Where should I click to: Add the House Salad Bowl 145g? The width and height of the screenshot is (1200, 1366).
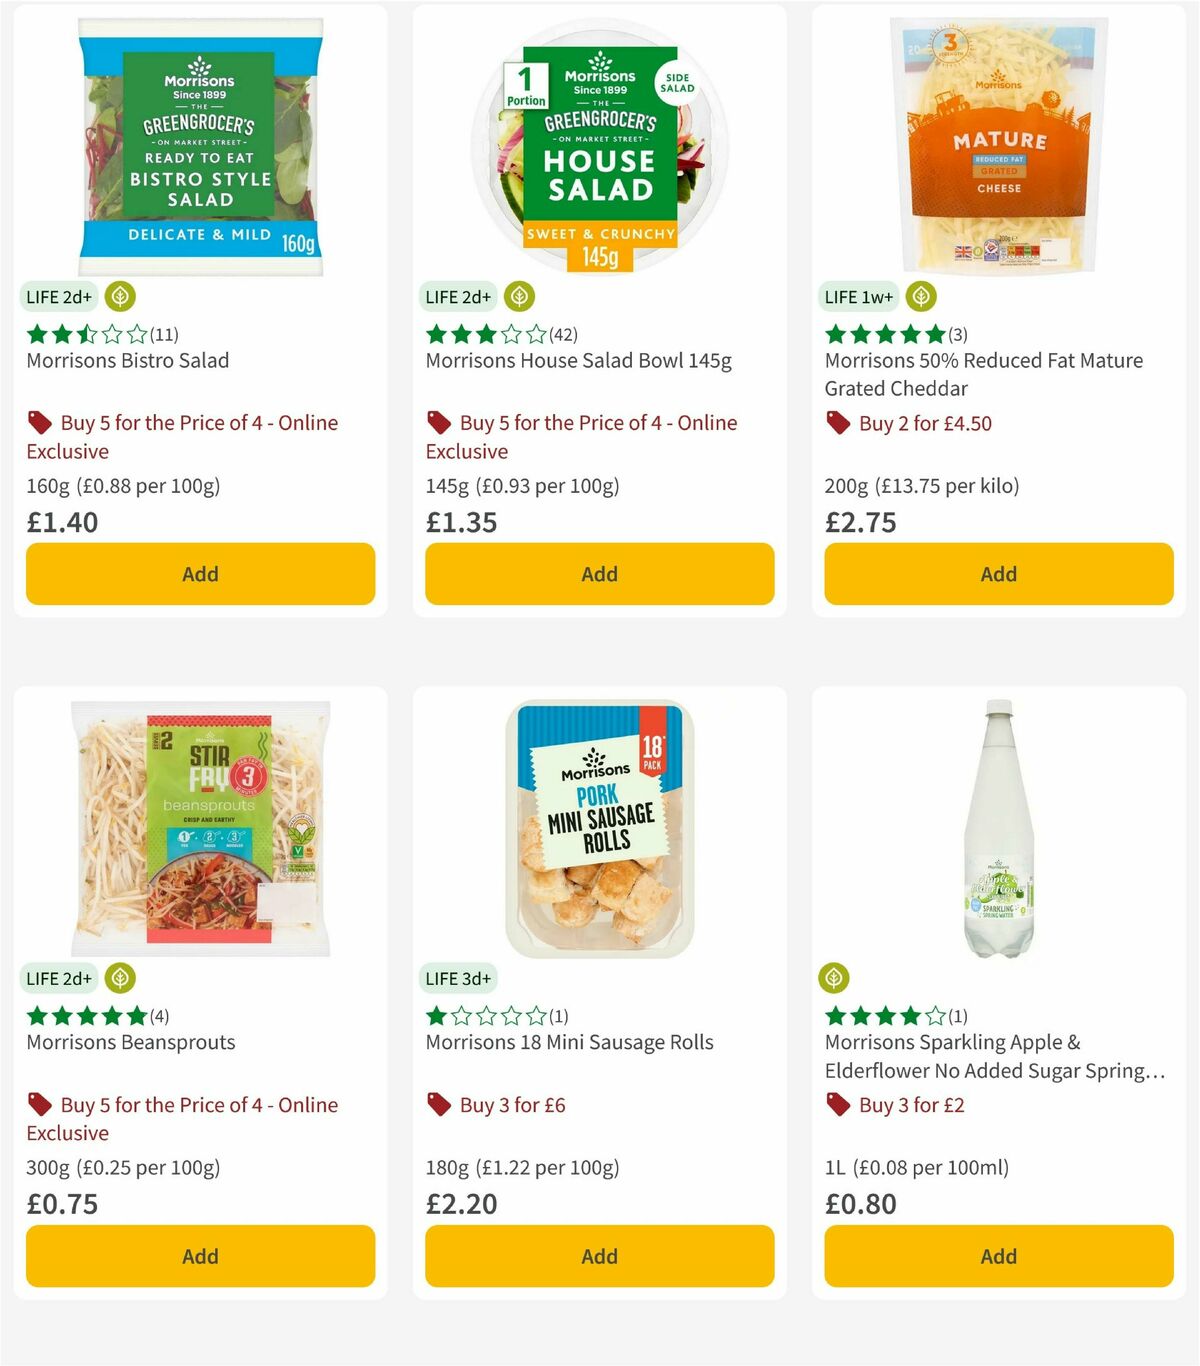[599, 574]
